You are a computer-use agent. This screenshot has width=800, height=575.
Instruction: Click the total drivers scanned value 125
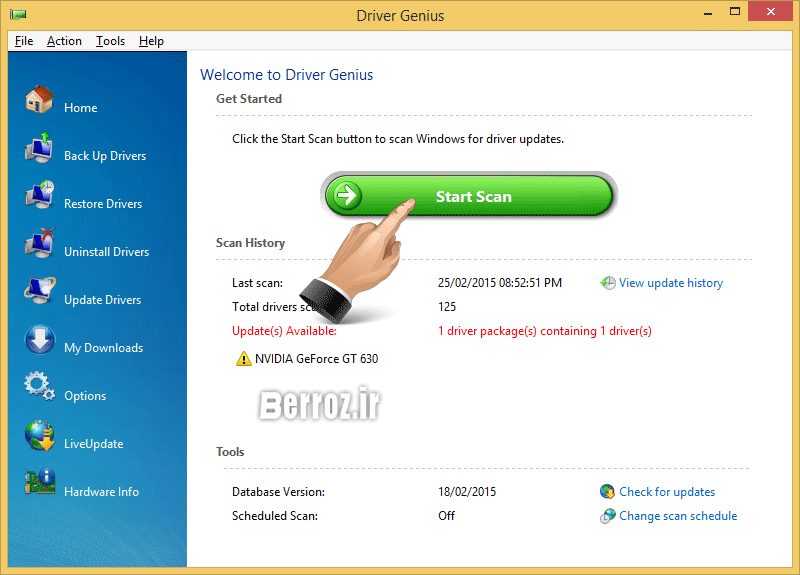pyautogui.click(x=447, y=307)
